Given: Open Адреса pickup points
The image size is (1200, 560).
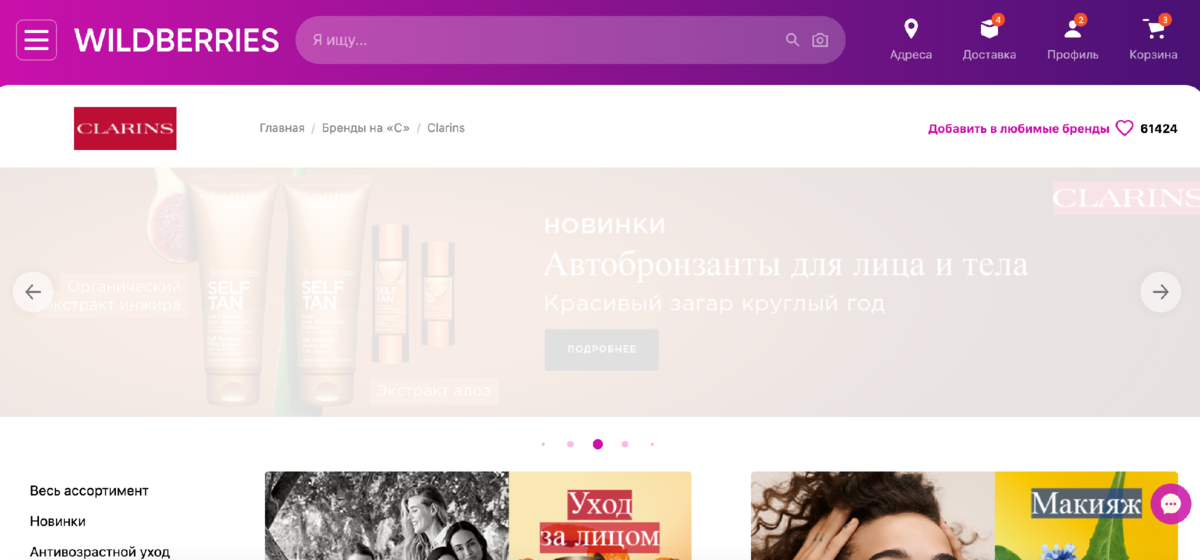Looking at the screenshot, I should (911, 40).
